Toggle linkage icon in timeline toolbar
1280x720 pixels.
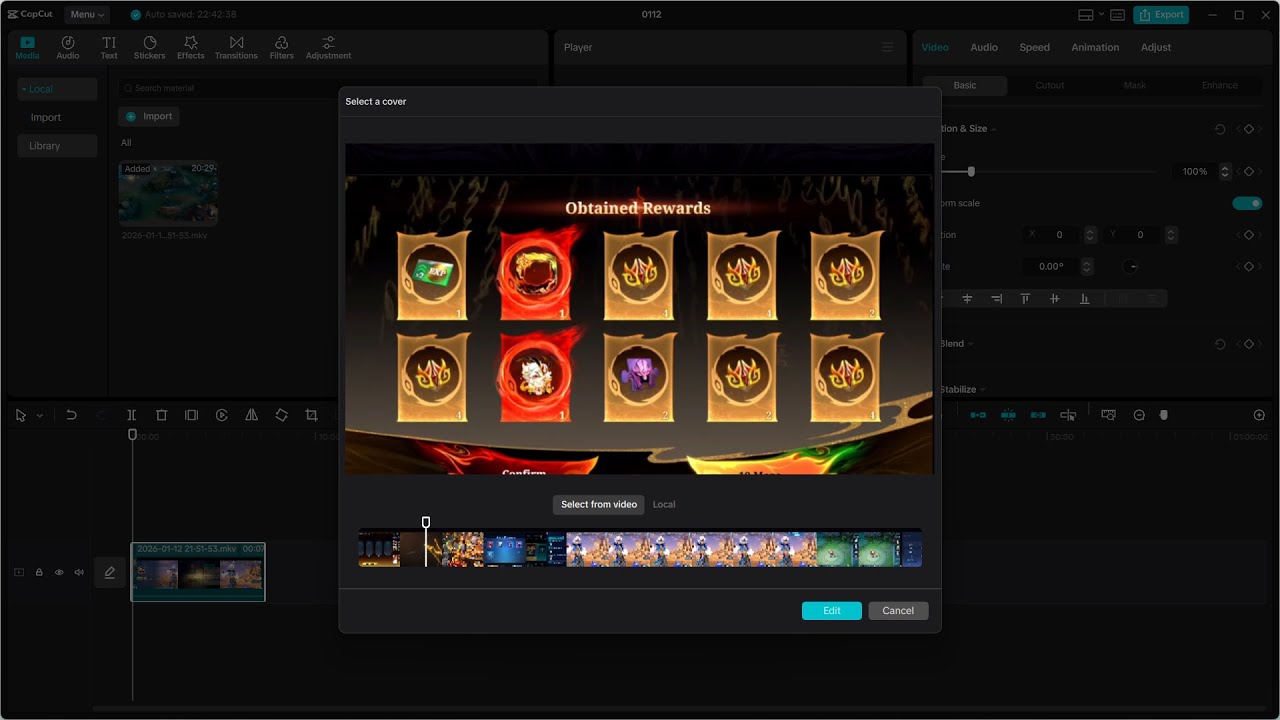coord(1038,415)
